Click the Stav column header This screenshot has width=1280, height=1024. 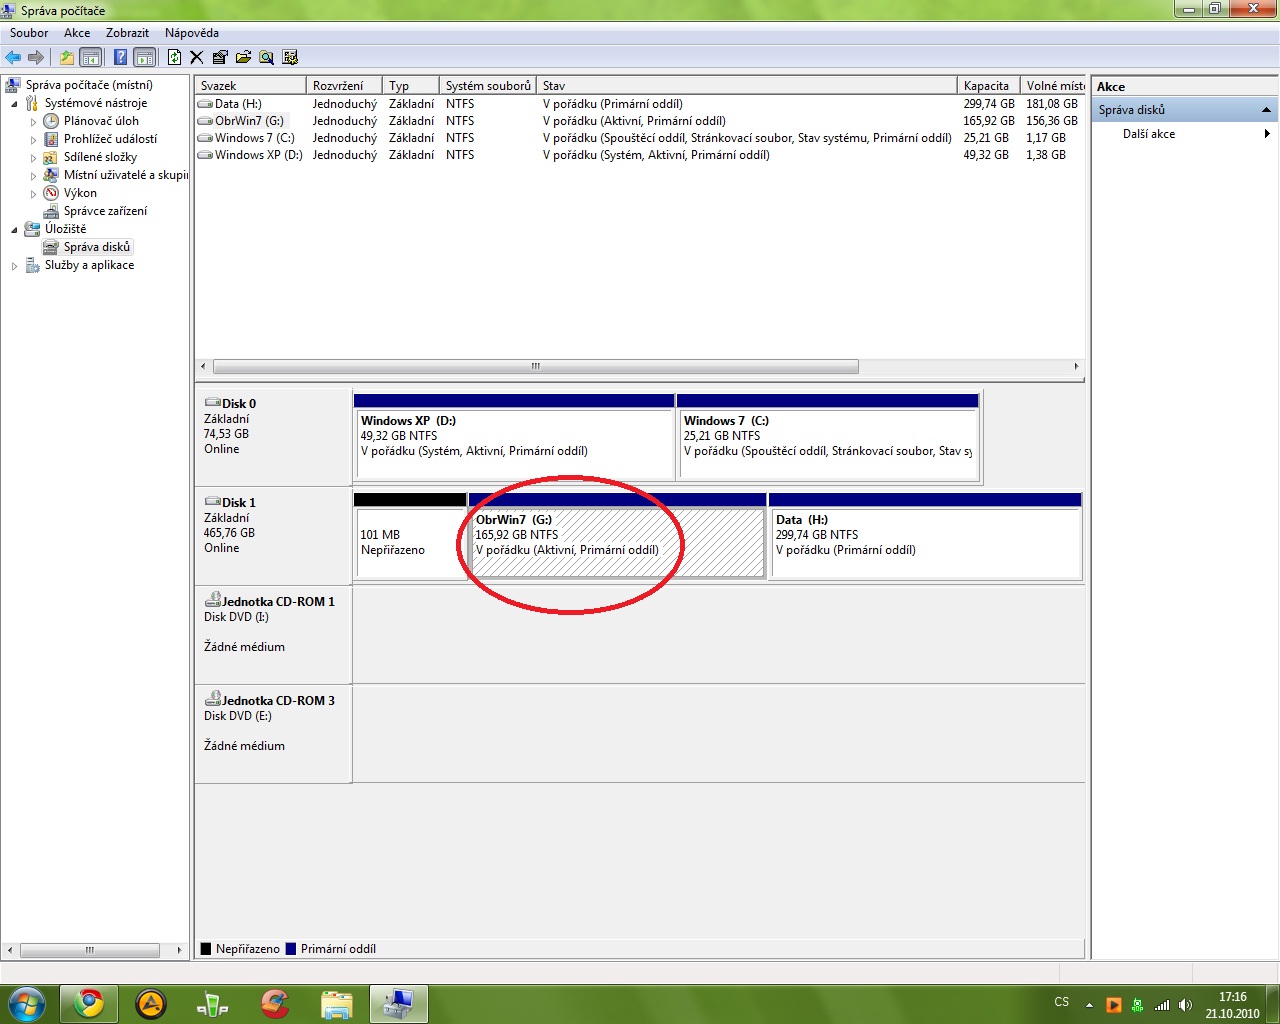747,86
